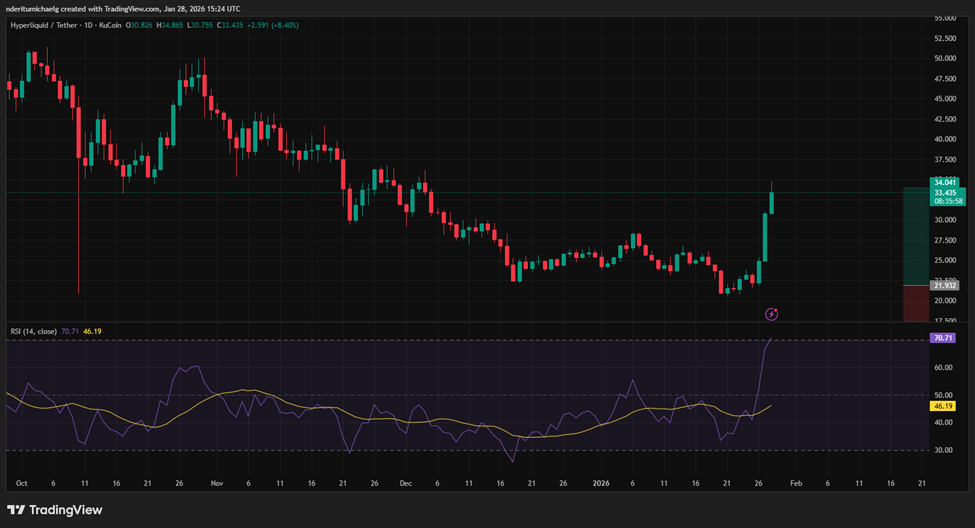Screen dimensions: 975x528
Task: Click the red stop-loss zone of position box
Action: point(916,304)
